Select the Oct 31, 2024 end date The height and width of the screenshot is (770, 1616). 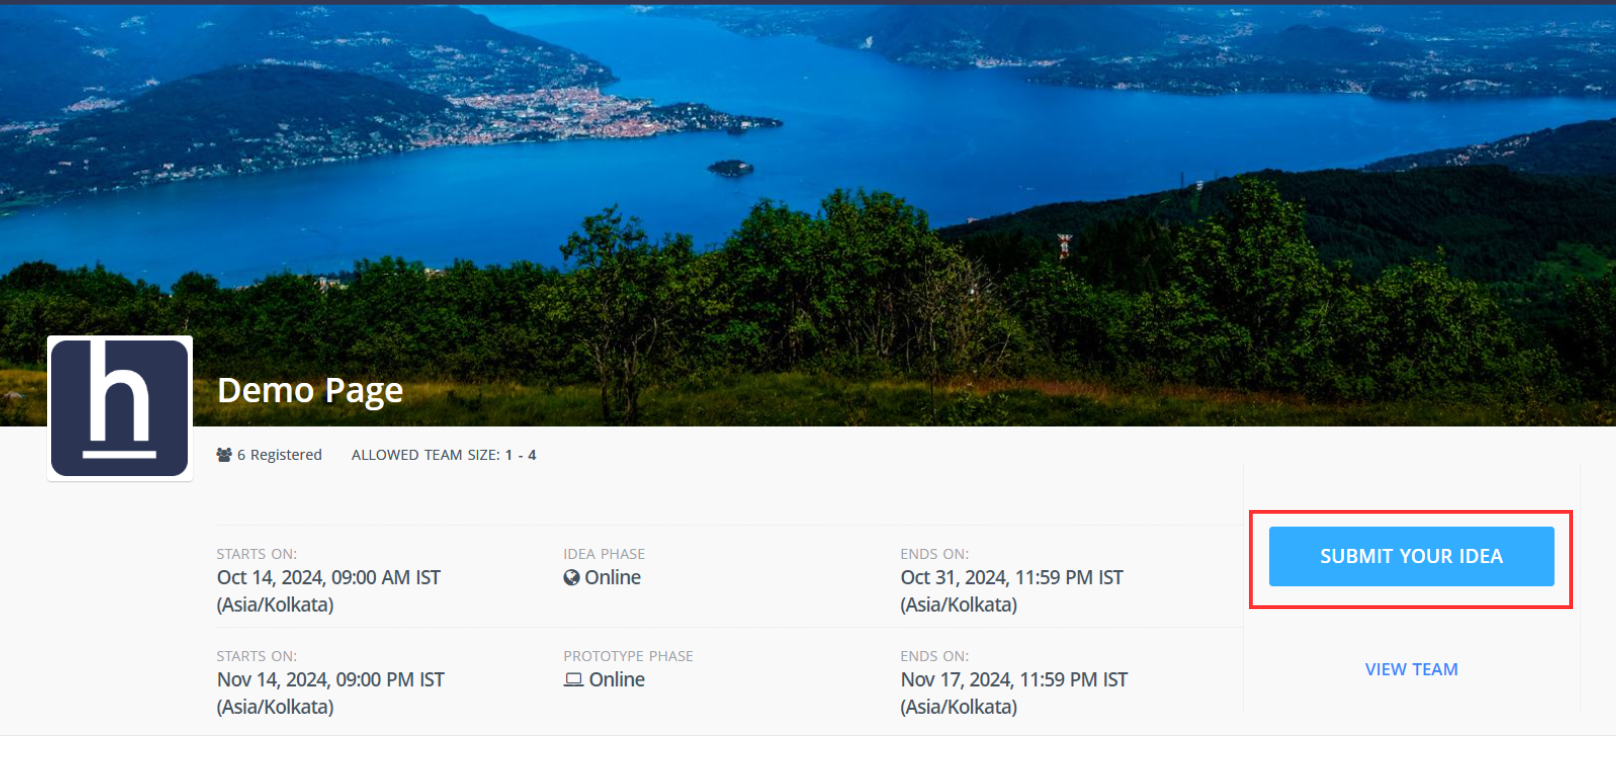(1011, 578)
